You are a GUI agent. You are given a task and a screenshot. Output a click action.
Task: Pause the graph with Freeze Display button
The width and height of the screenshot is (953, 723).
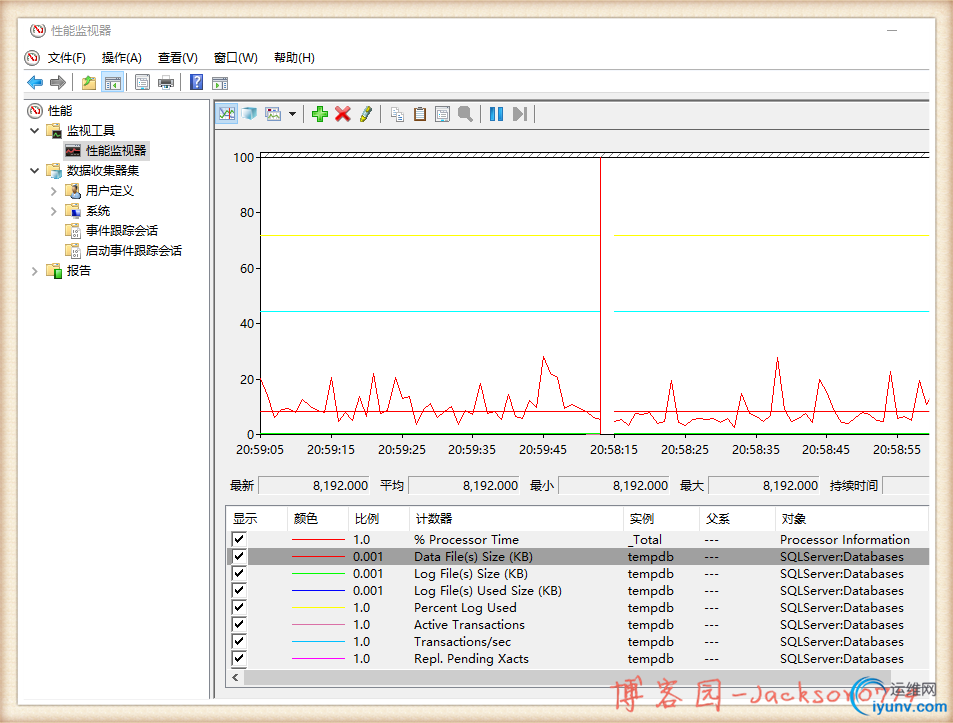(x=496, y=114)
